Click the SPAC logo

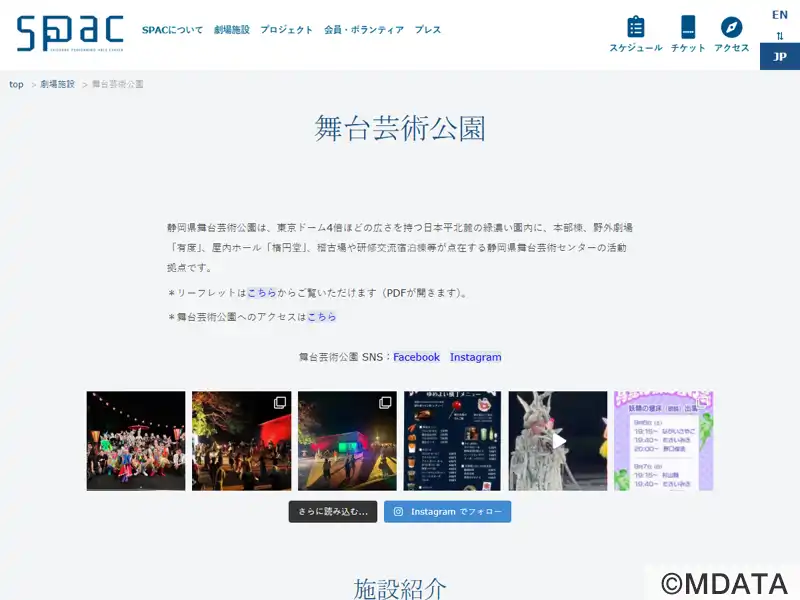point(70,33)
